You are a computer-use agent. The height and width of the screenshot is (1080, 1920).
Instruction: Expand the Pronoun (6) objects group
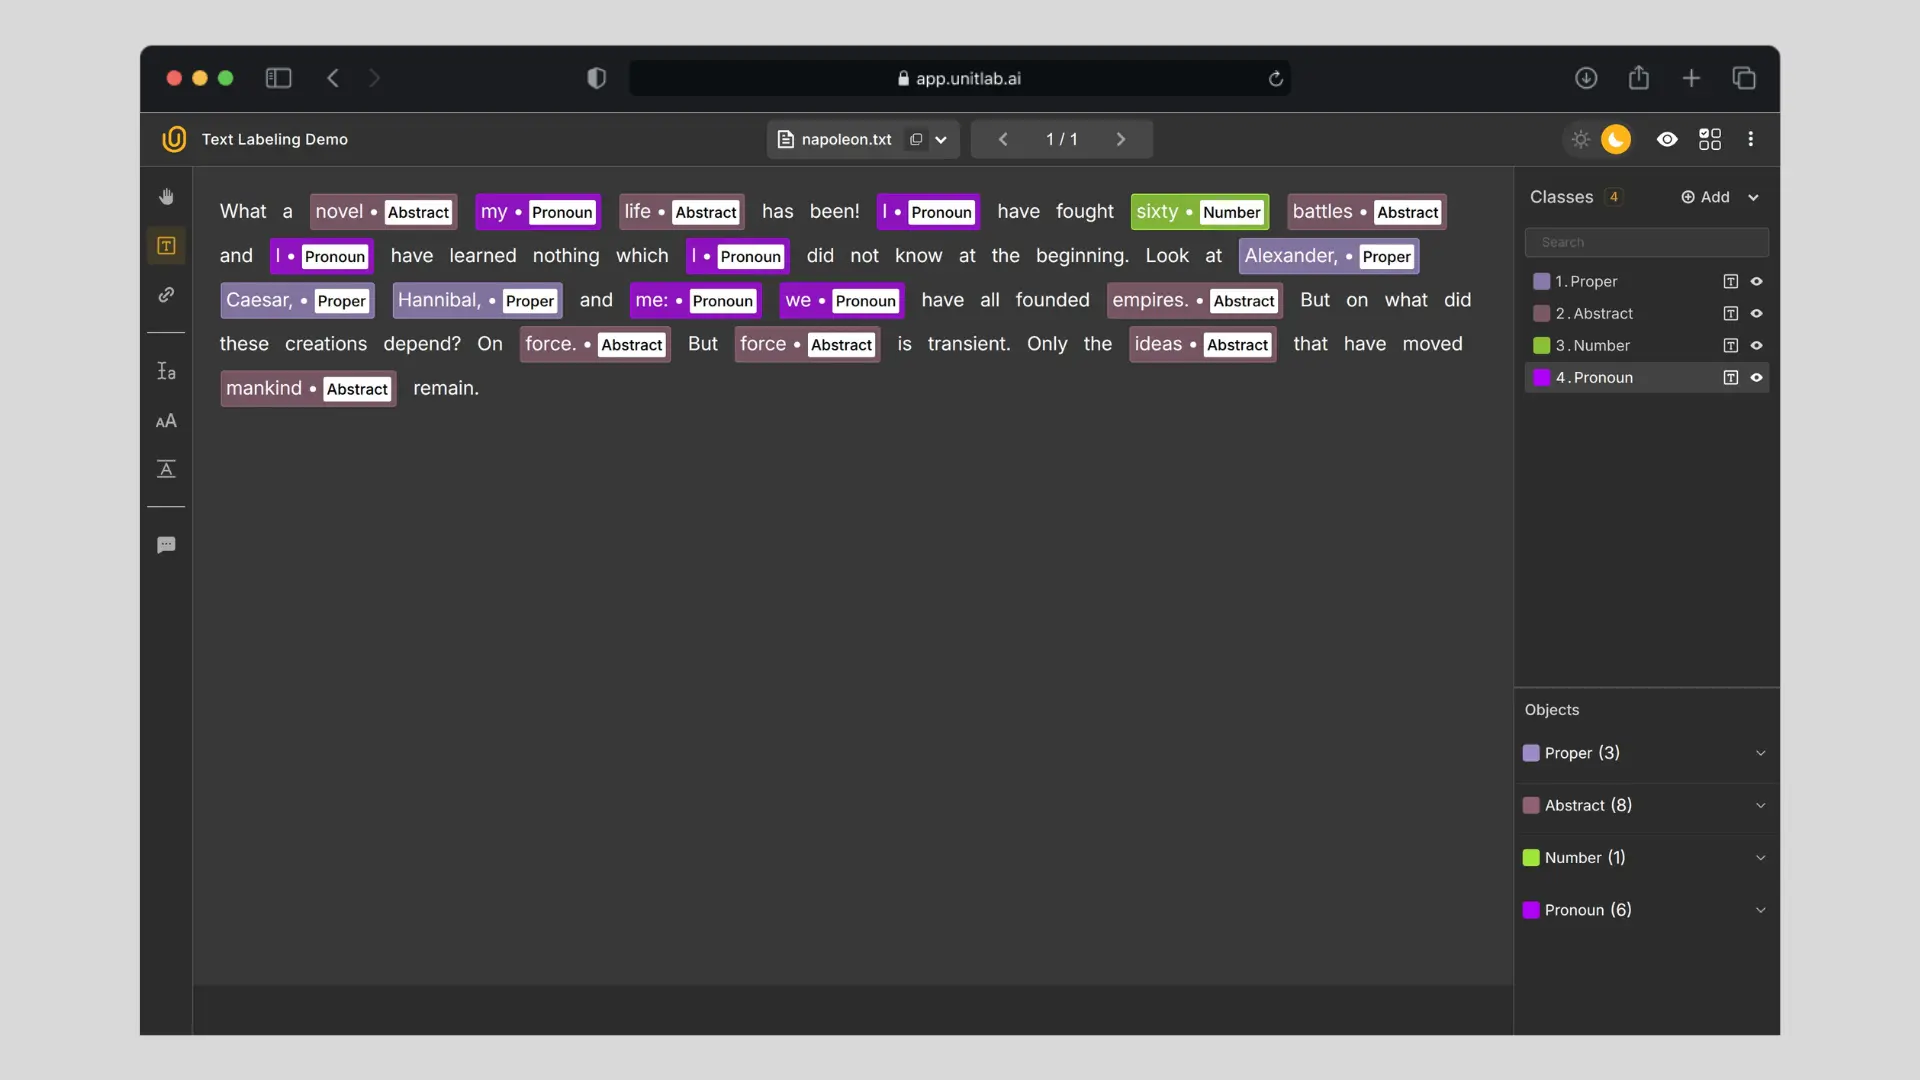[x=1760, y=910]
